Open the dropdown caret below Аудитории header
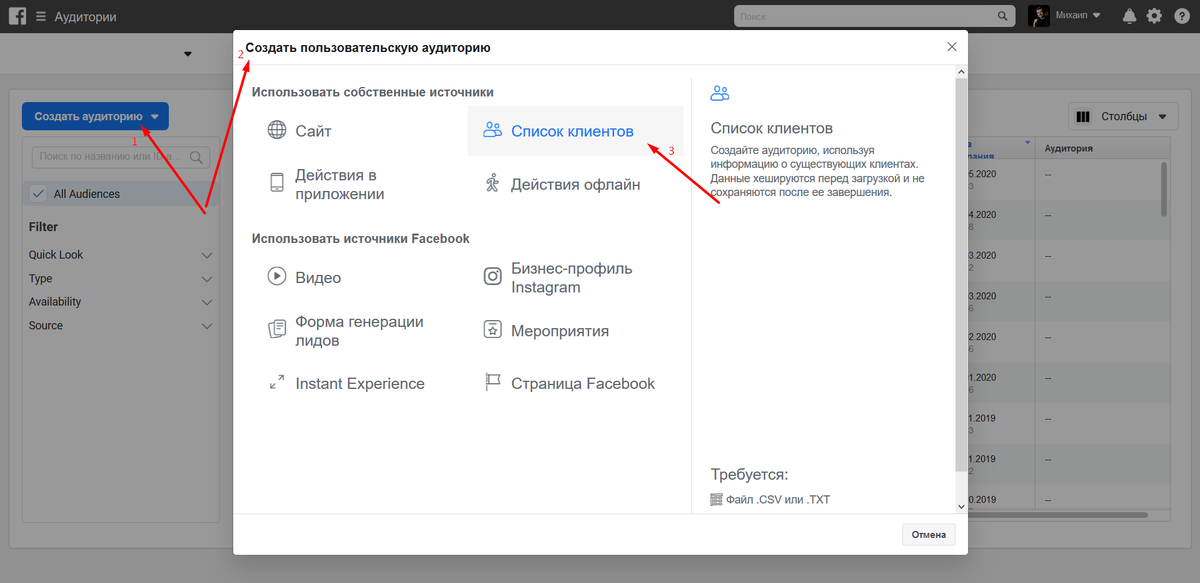 click(x=188, y=54)
